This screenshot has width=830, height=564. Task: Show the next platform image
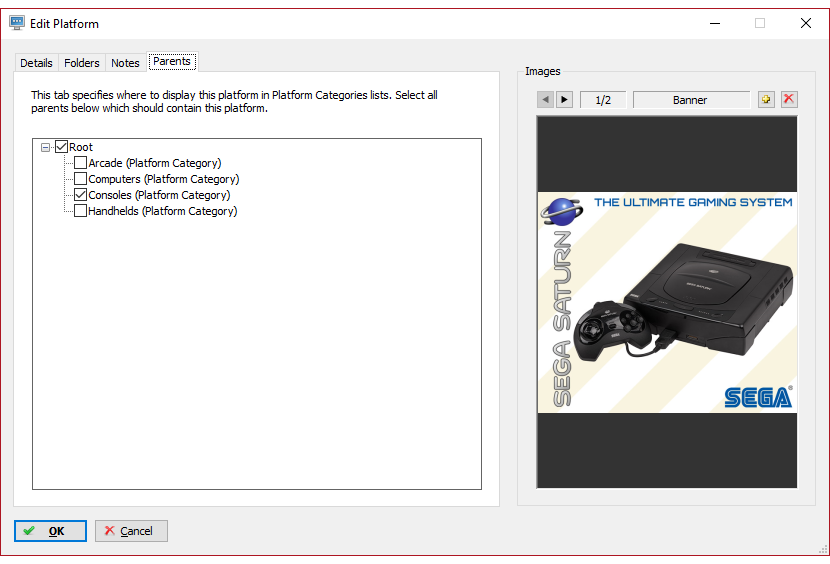point(564,100)
